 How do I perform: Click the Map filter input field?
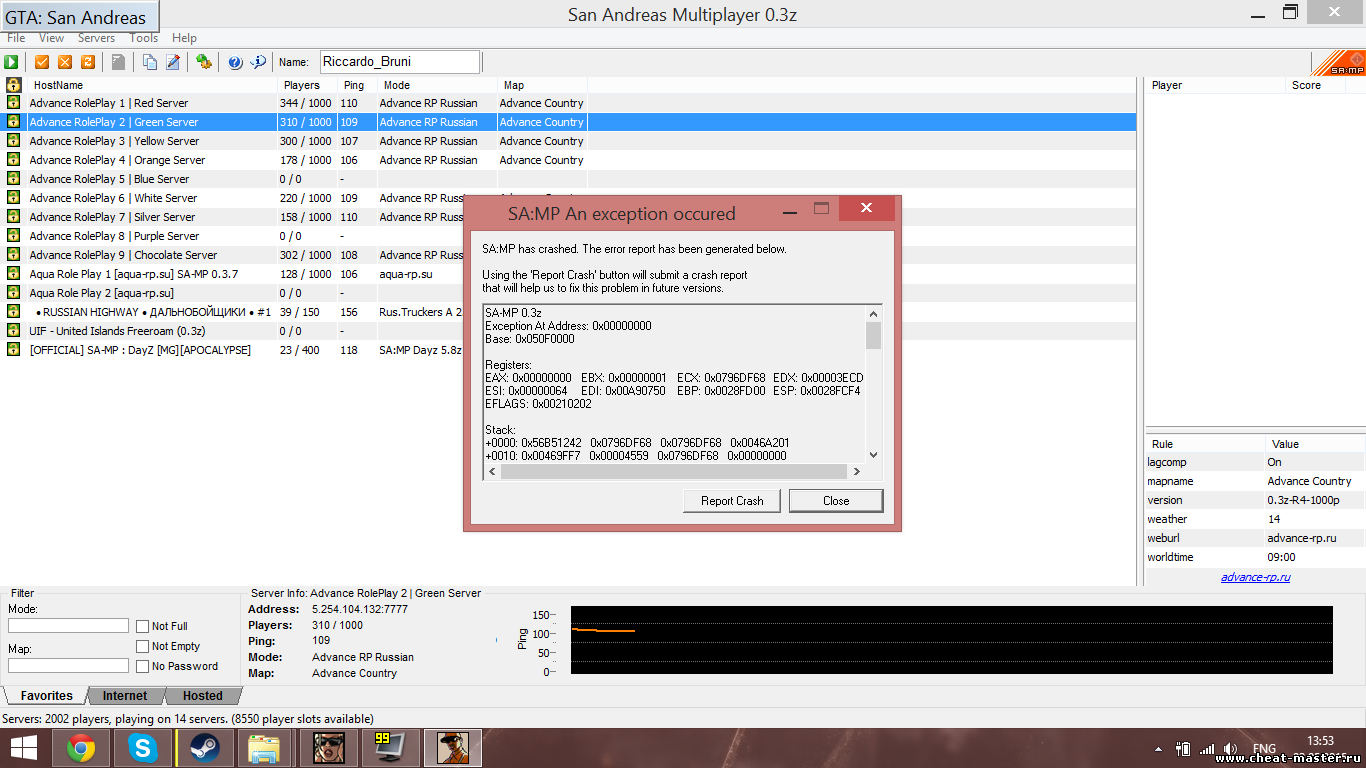point(68,666)
